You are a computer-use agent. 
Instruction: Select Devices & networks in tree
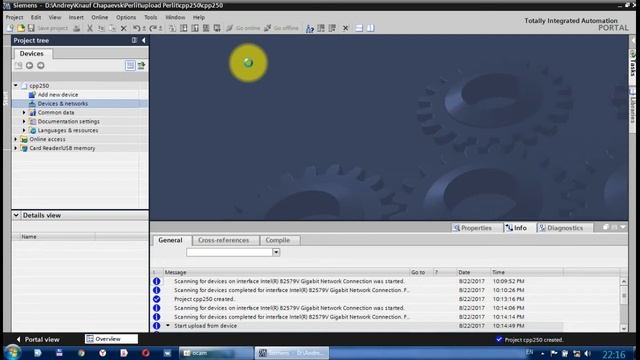point(62,104)
